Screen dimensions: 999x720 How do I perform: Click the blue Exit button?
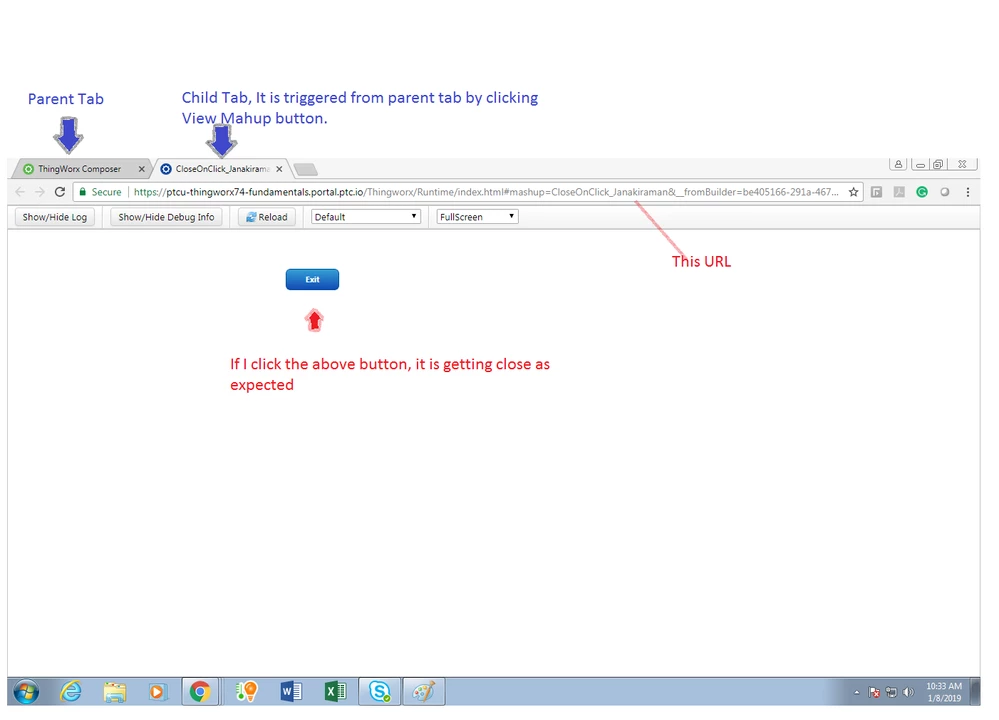[312, 279]
